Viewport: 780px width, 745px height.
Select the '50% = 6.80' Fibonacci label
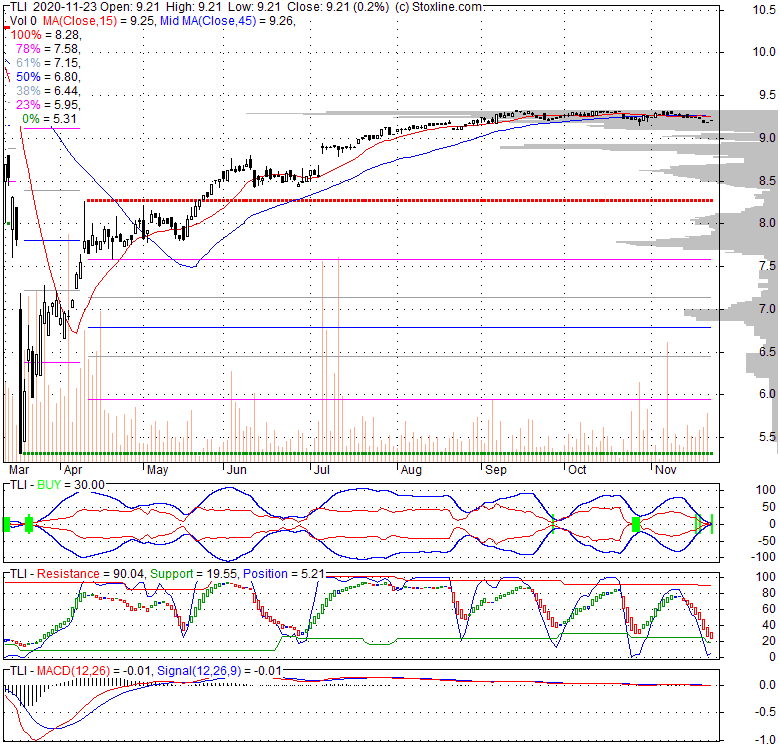pos(48,77)
